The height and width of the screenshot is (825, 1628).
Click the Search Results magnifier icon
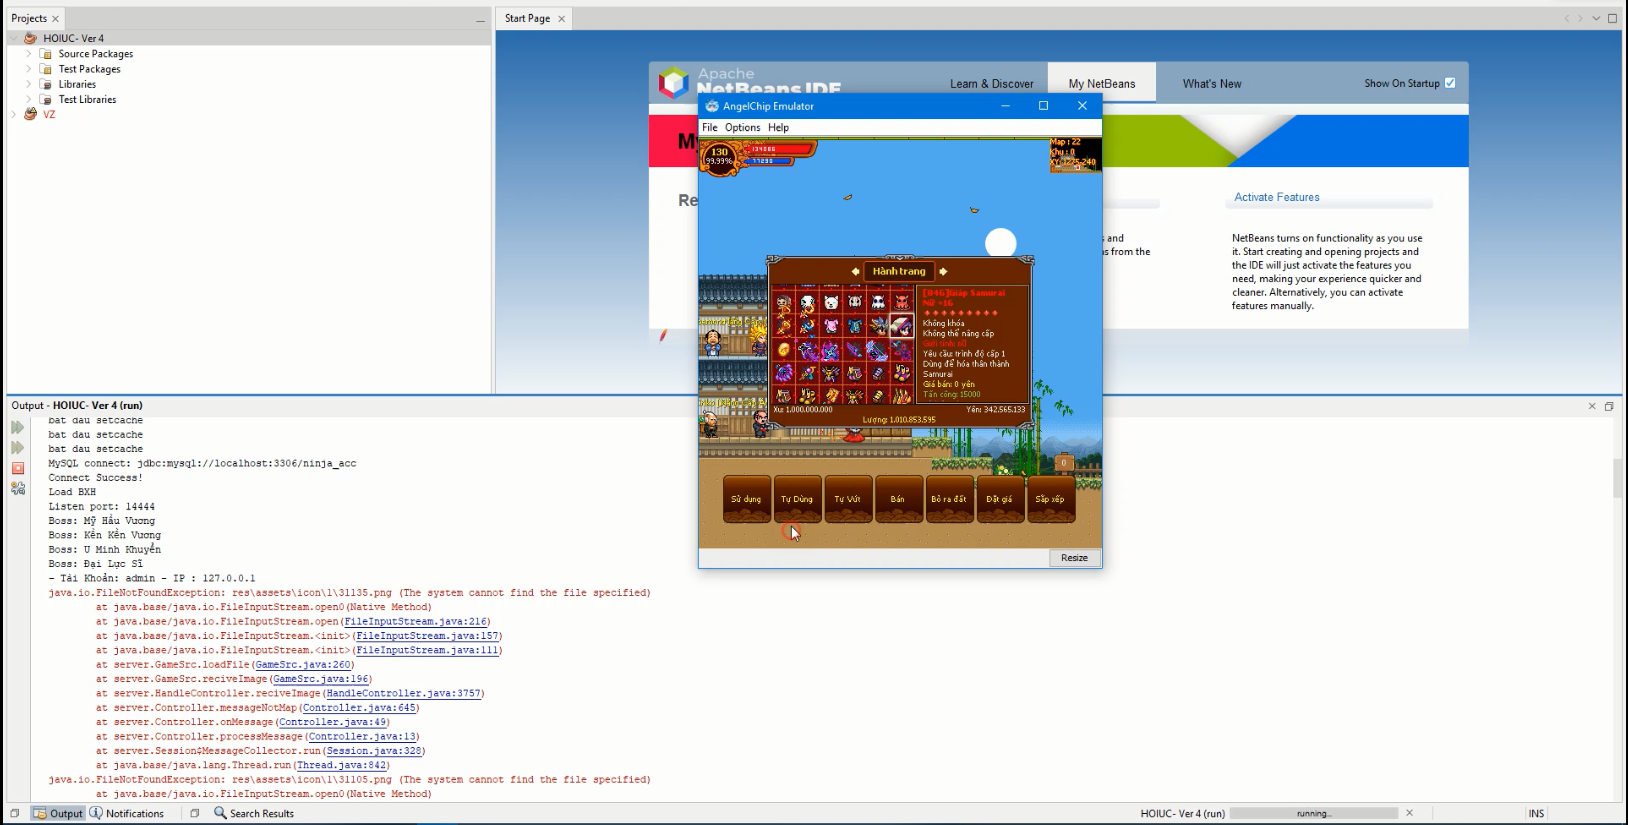coord(220,813)
